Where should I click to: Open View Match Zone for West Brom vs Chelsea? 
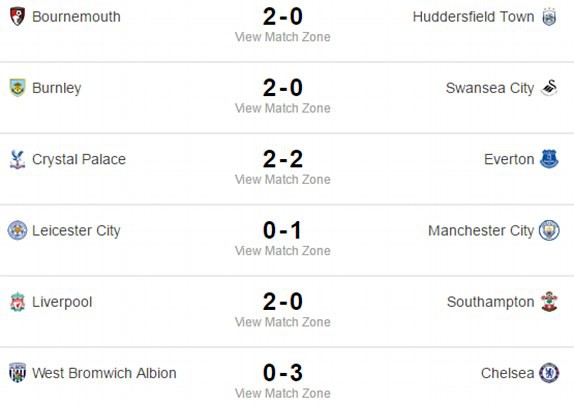tap(283, 394)
